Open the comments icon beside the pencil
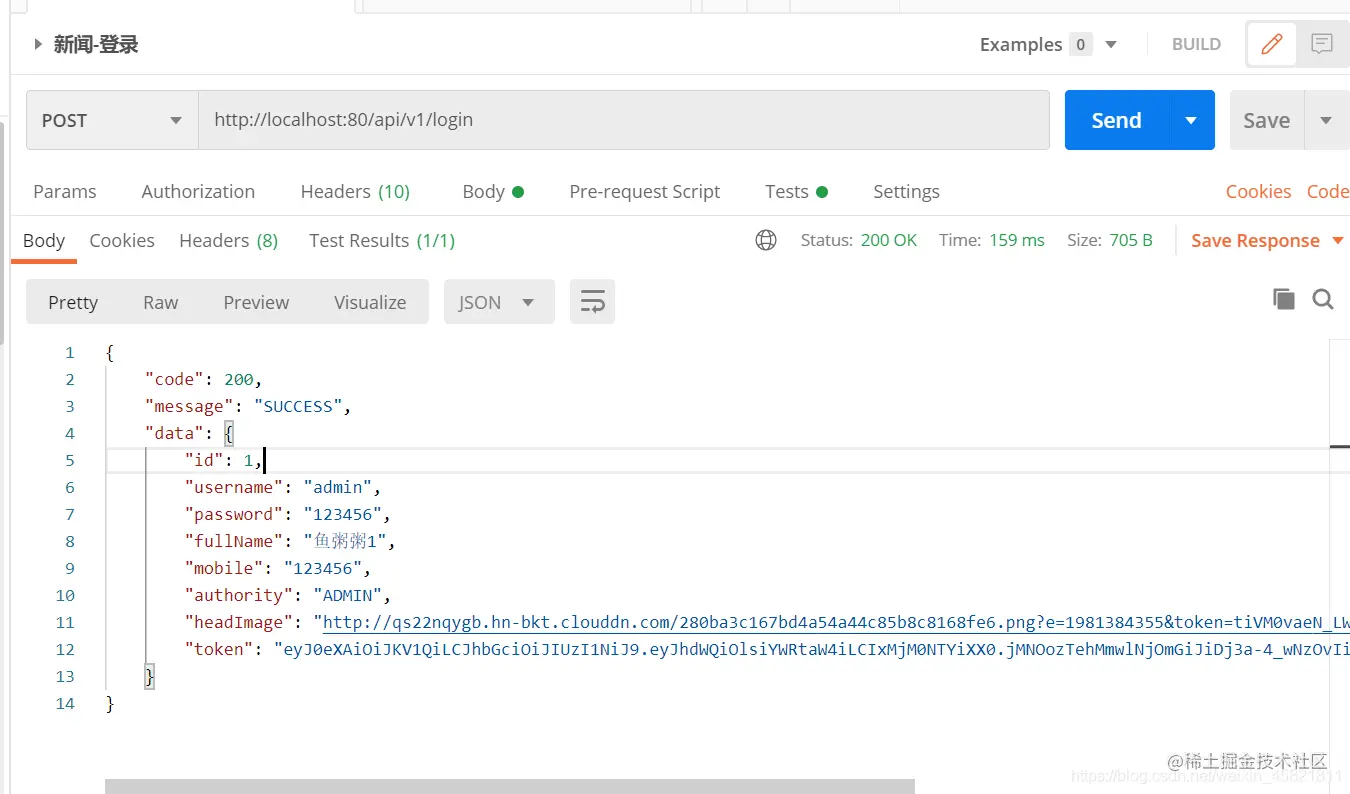Screen dimensions: 1350x794 pyautogui.click(x=1322, y=44)
